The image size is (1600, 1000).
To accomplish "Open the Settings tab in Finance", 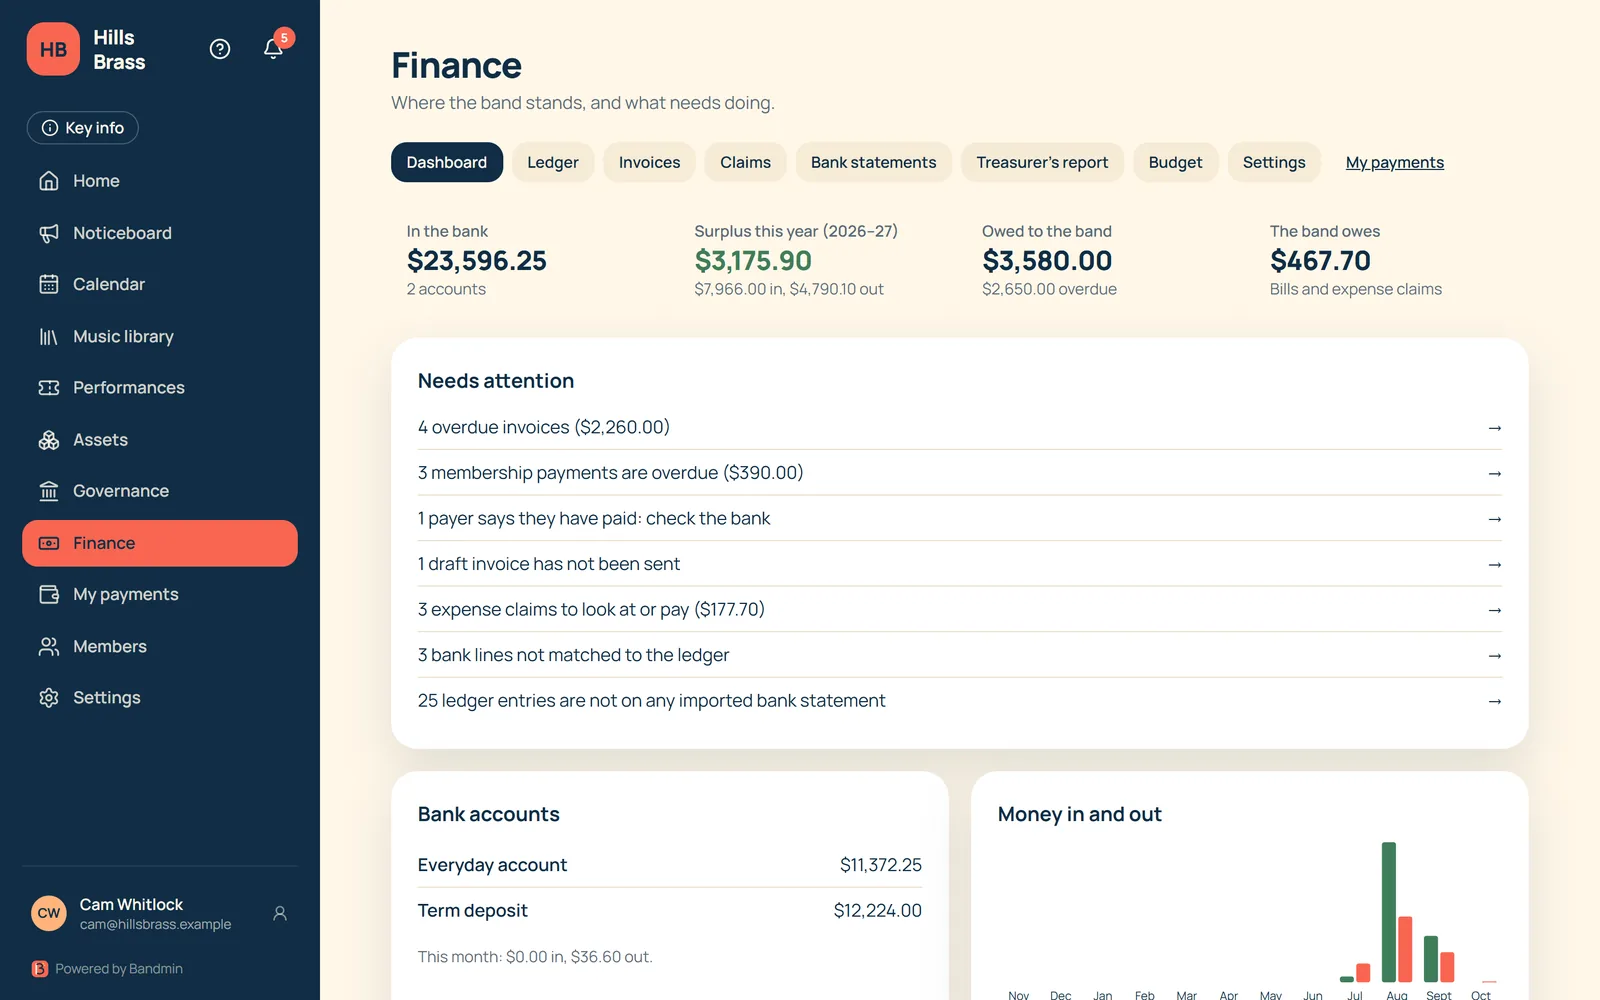I will (x=1274, y=162).
